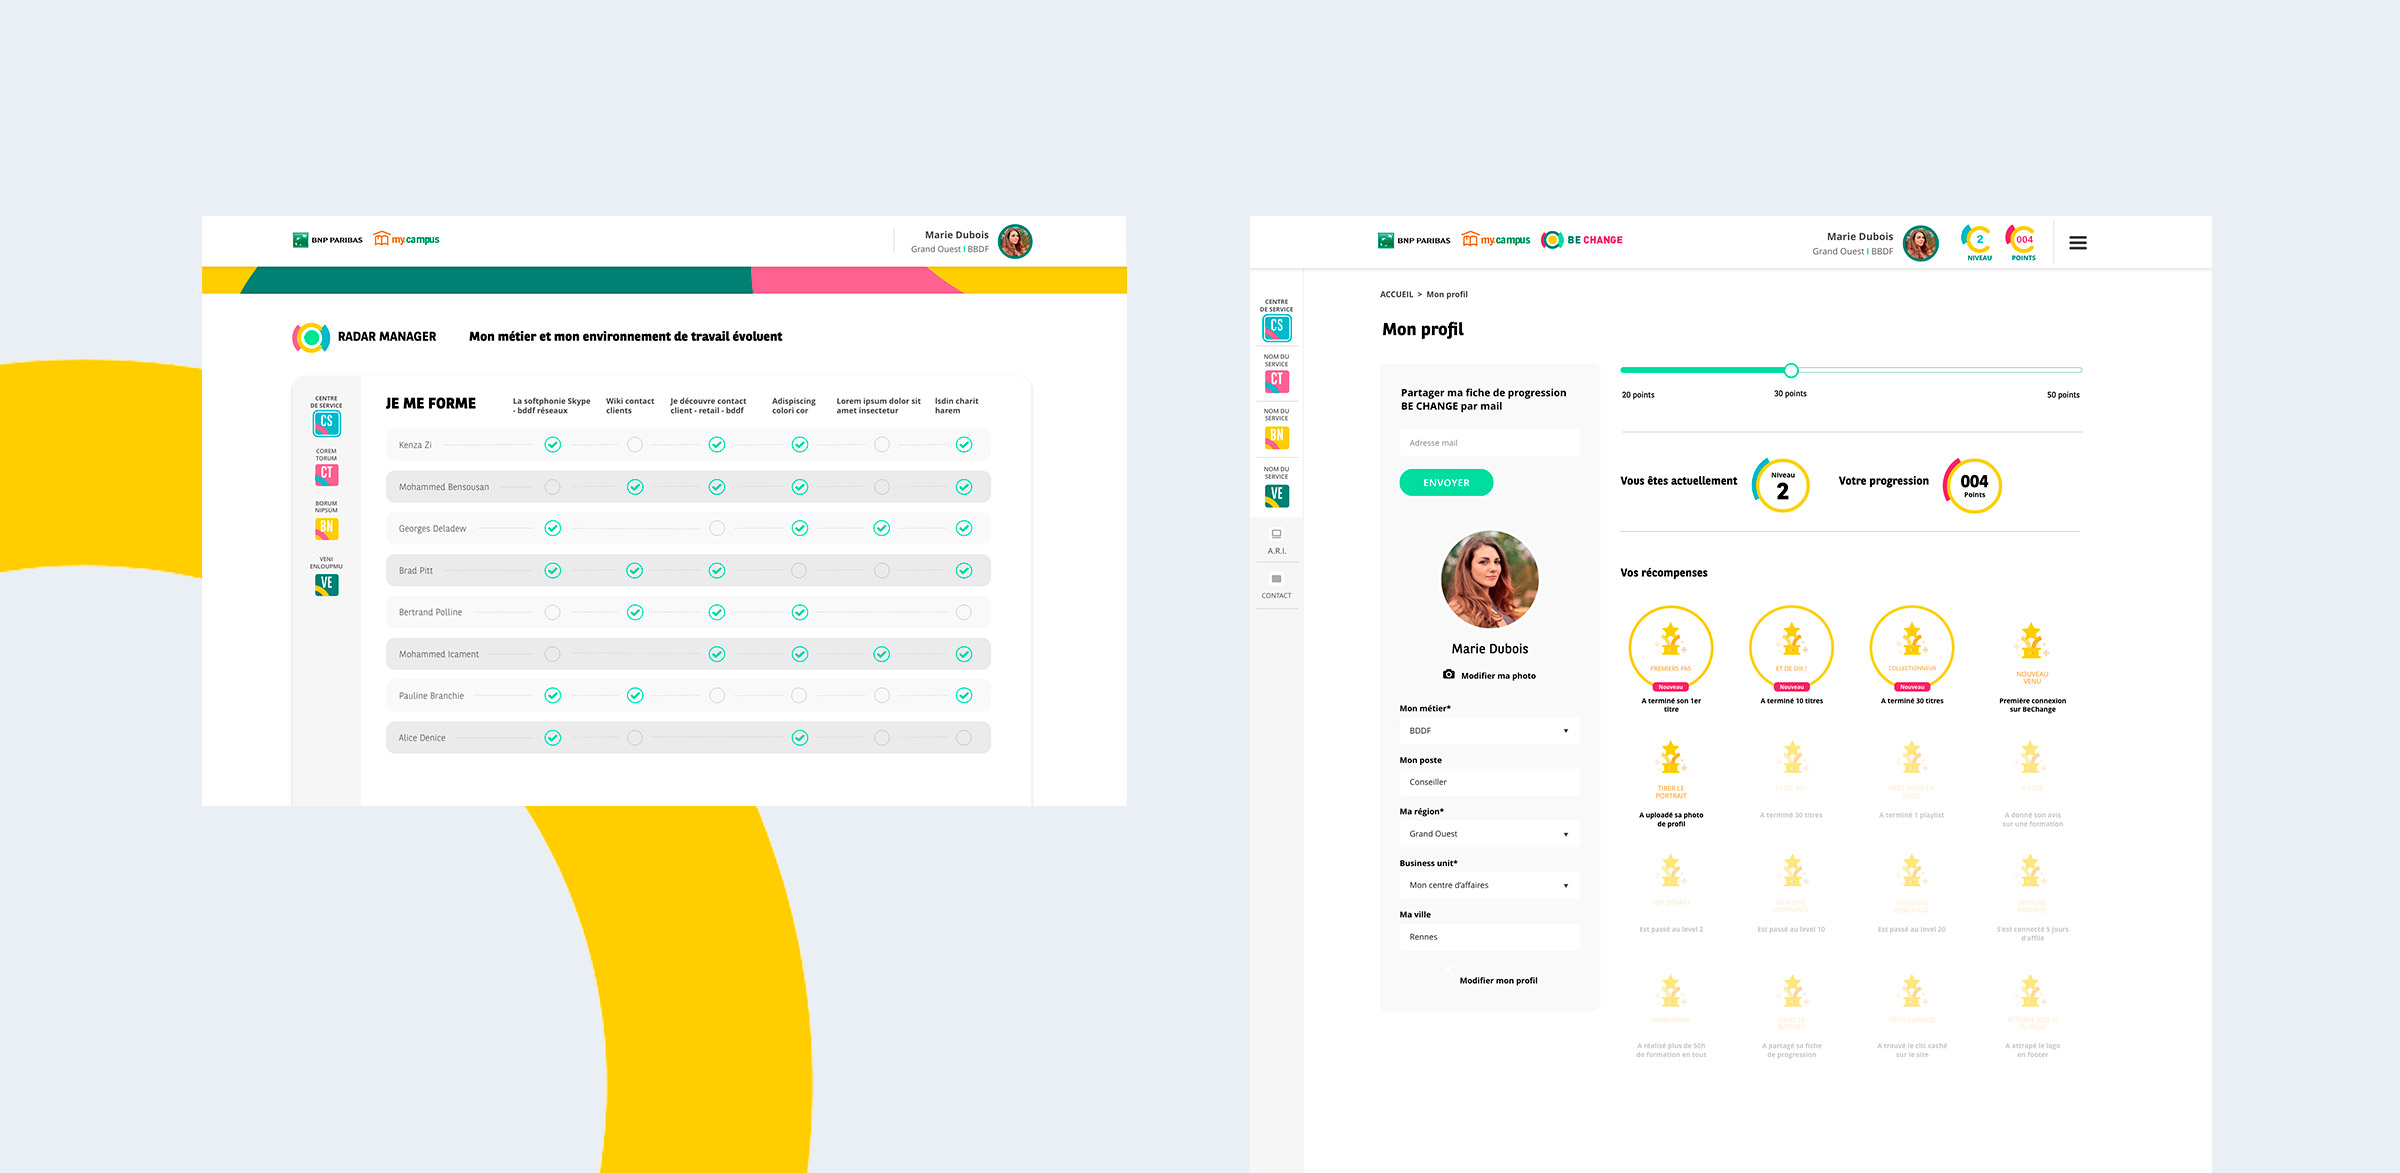Expand the Ma région Grand Ouest dropdown
The width and height of the screenshot is (2400, 1173).
1489,834
